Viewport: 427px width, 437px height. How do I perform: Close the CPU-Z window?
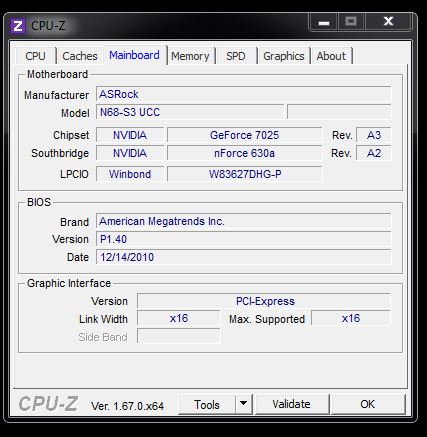(x=388, y=22)
